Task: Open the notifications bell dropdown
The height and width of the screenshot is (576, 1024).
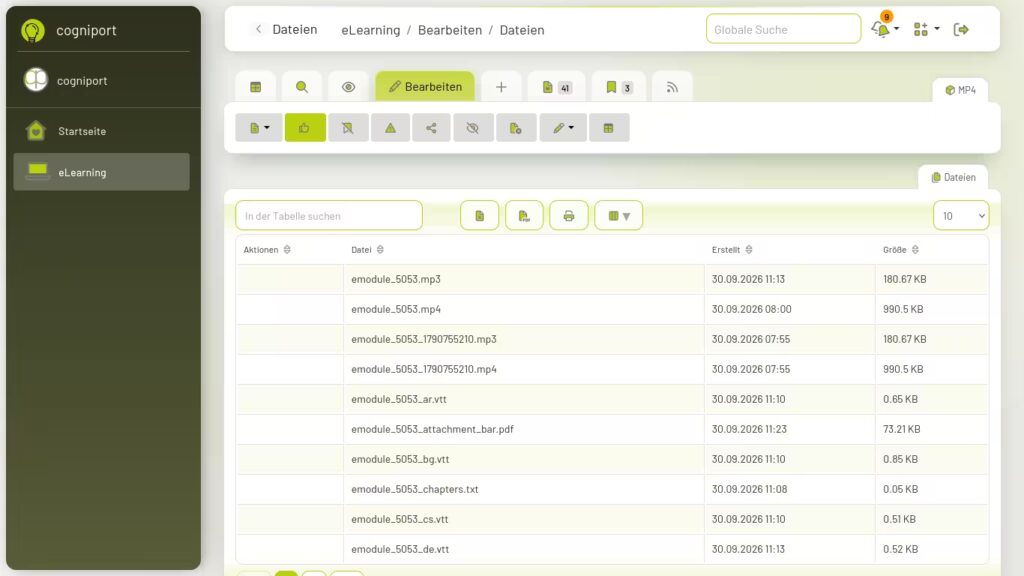Action: (x=885, y=29)
